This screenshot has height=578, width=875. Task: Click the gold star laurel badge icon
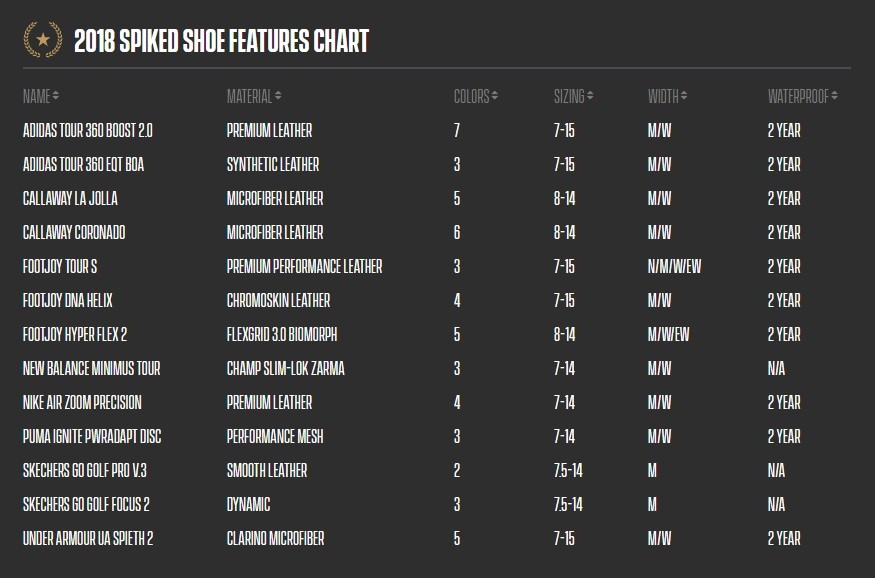click(42, 40)
